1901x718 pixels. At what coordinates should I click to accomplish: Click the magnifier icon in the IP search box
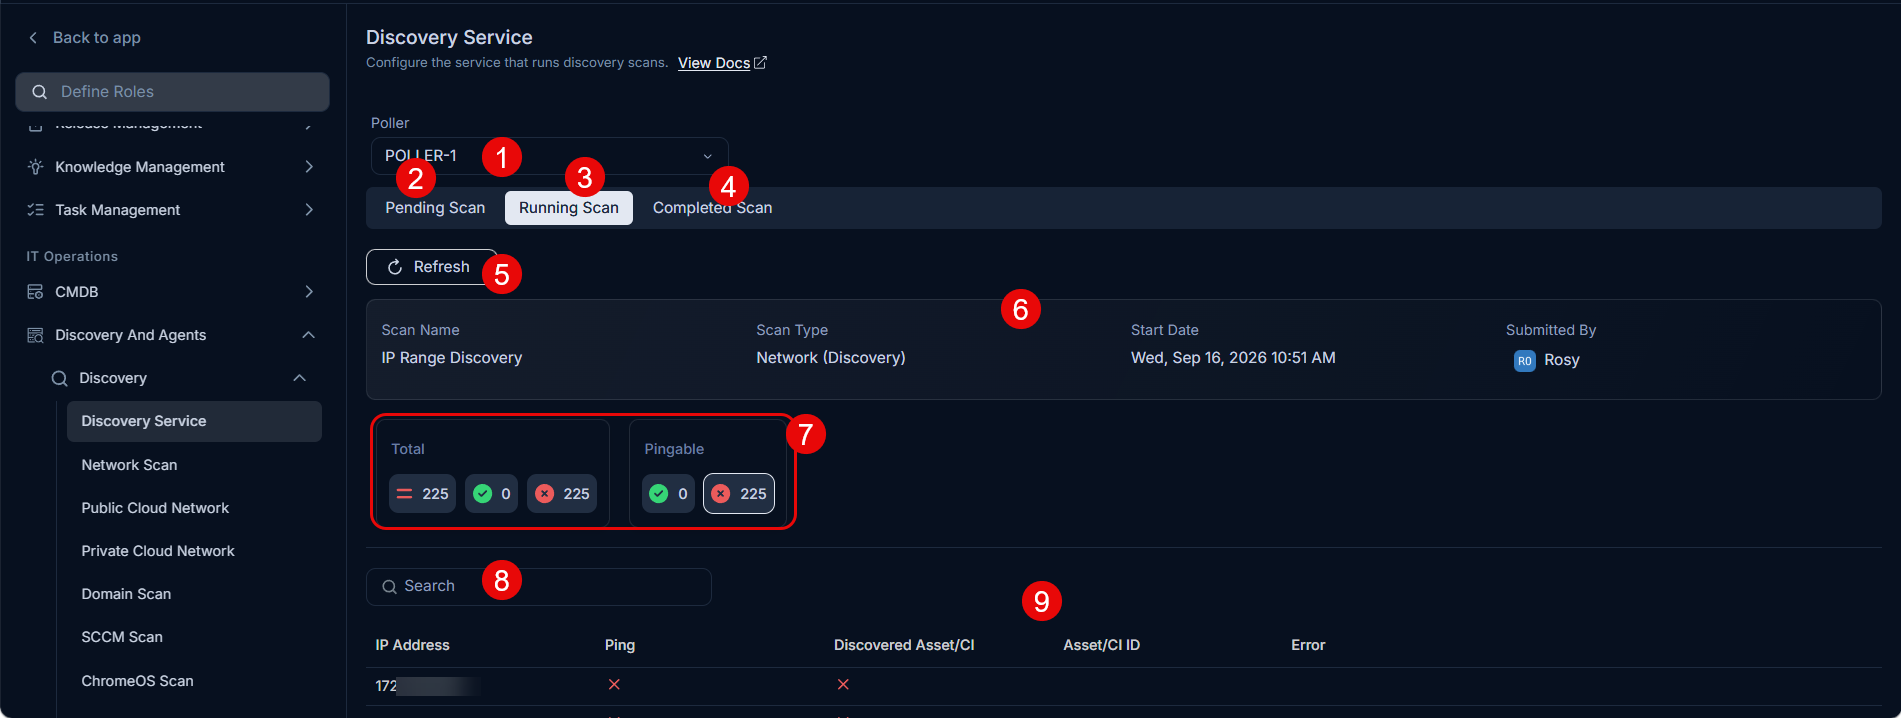pyautogui.click(x=389, y=587)
